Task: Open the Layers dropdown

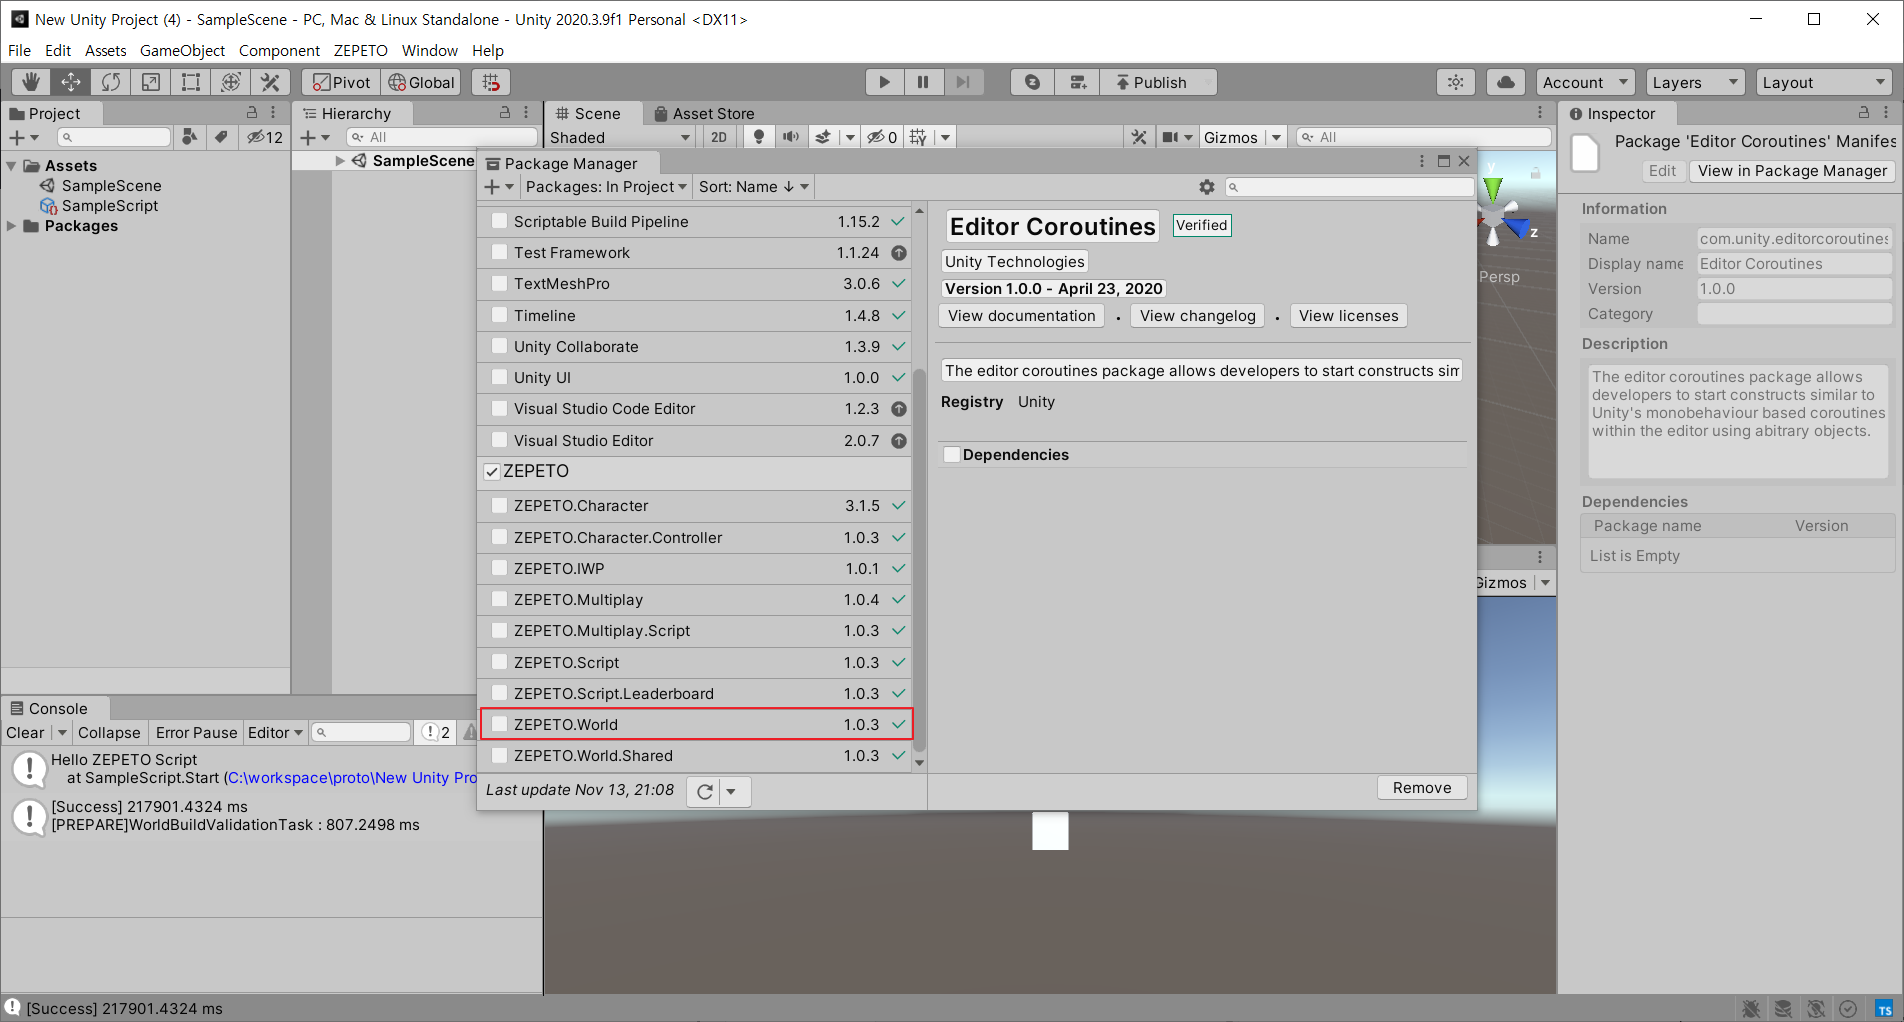Action: click(x=1696, y=82)
